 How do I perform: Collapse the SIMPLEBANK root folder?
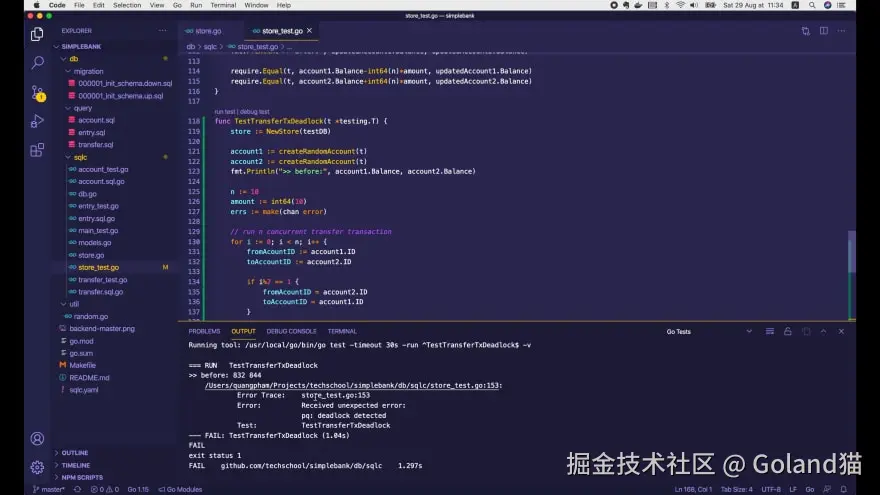pyautogui.click(x=56, y=47)
